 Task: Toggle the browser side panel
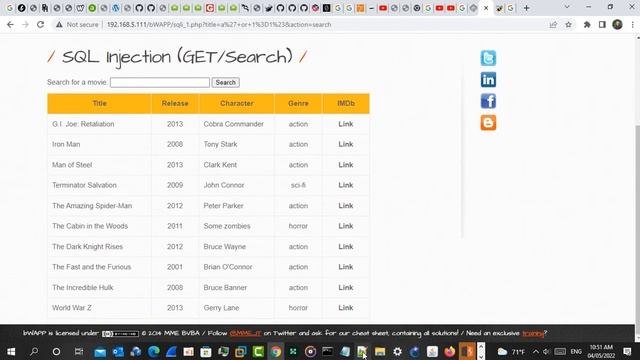pos(602,24)
